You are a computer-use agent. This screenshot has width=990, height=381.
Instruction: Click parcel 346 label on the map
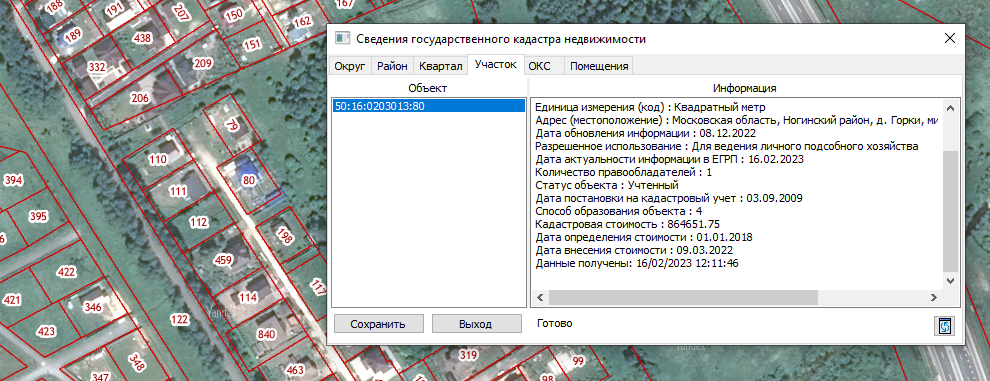click(x=93, y=308)
